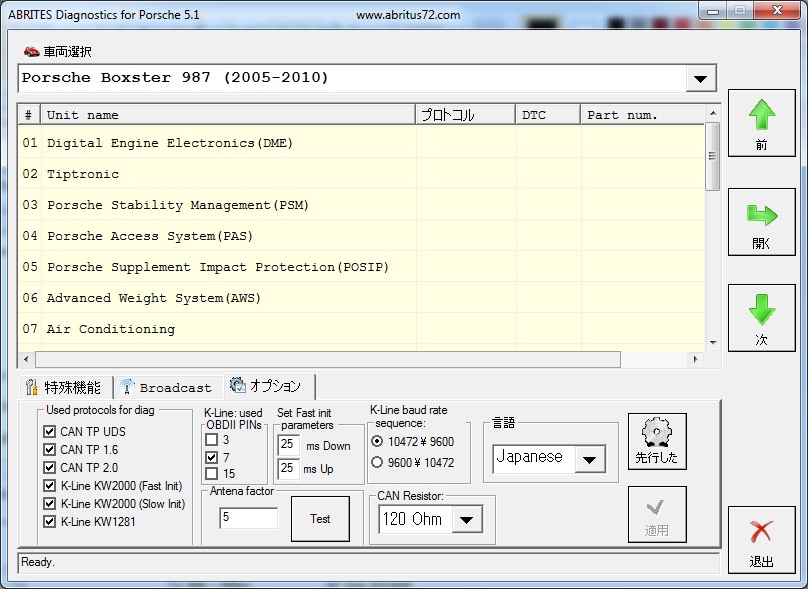Screen dimensions: 808x589
Task: Switch to the Broadcast tab label
Action: pyautogui.click(x=176, y=388)
